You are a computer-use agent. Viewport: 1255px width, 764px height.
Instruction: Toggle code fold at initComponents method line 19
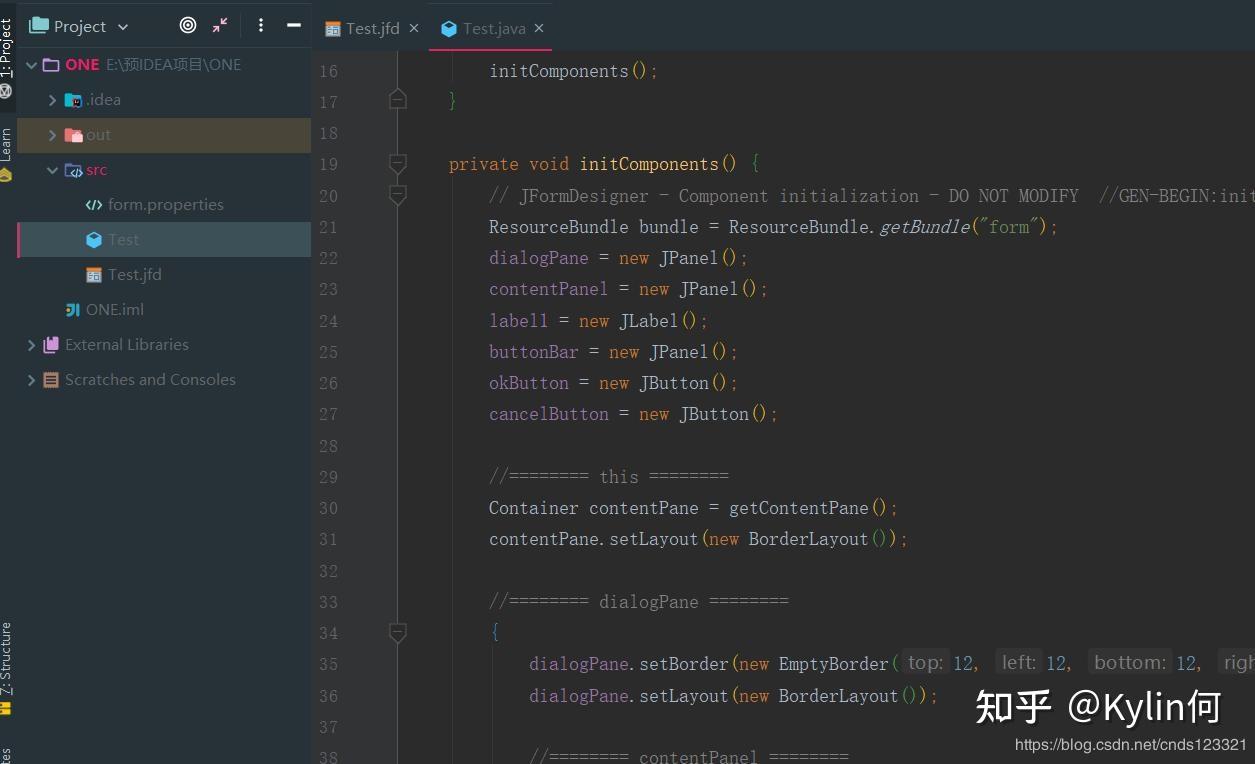(398, 163)
